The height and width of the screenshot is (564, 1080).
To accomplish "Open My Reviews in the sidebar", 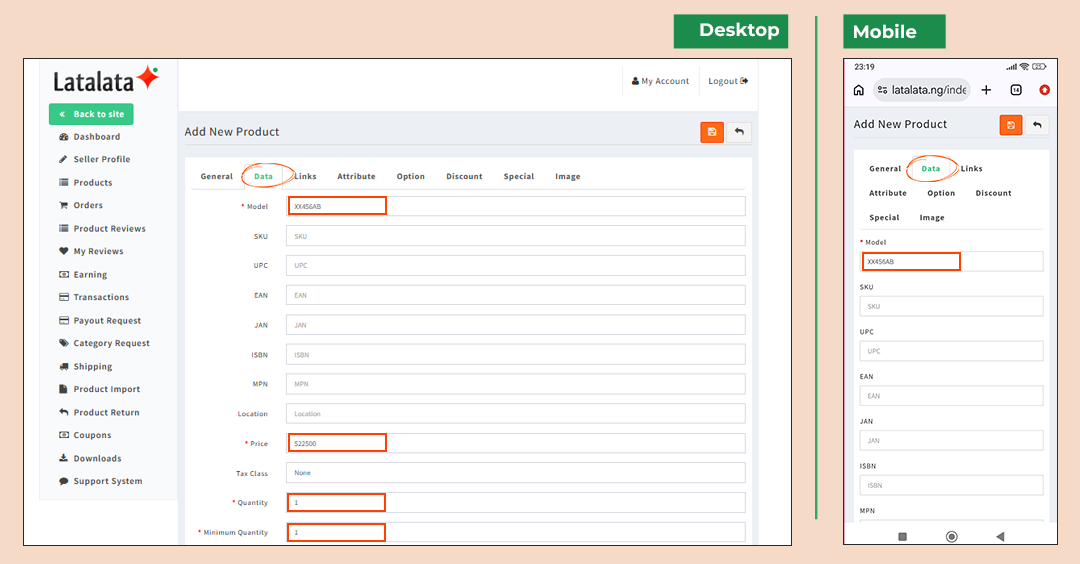I will [x=91, y=251].
